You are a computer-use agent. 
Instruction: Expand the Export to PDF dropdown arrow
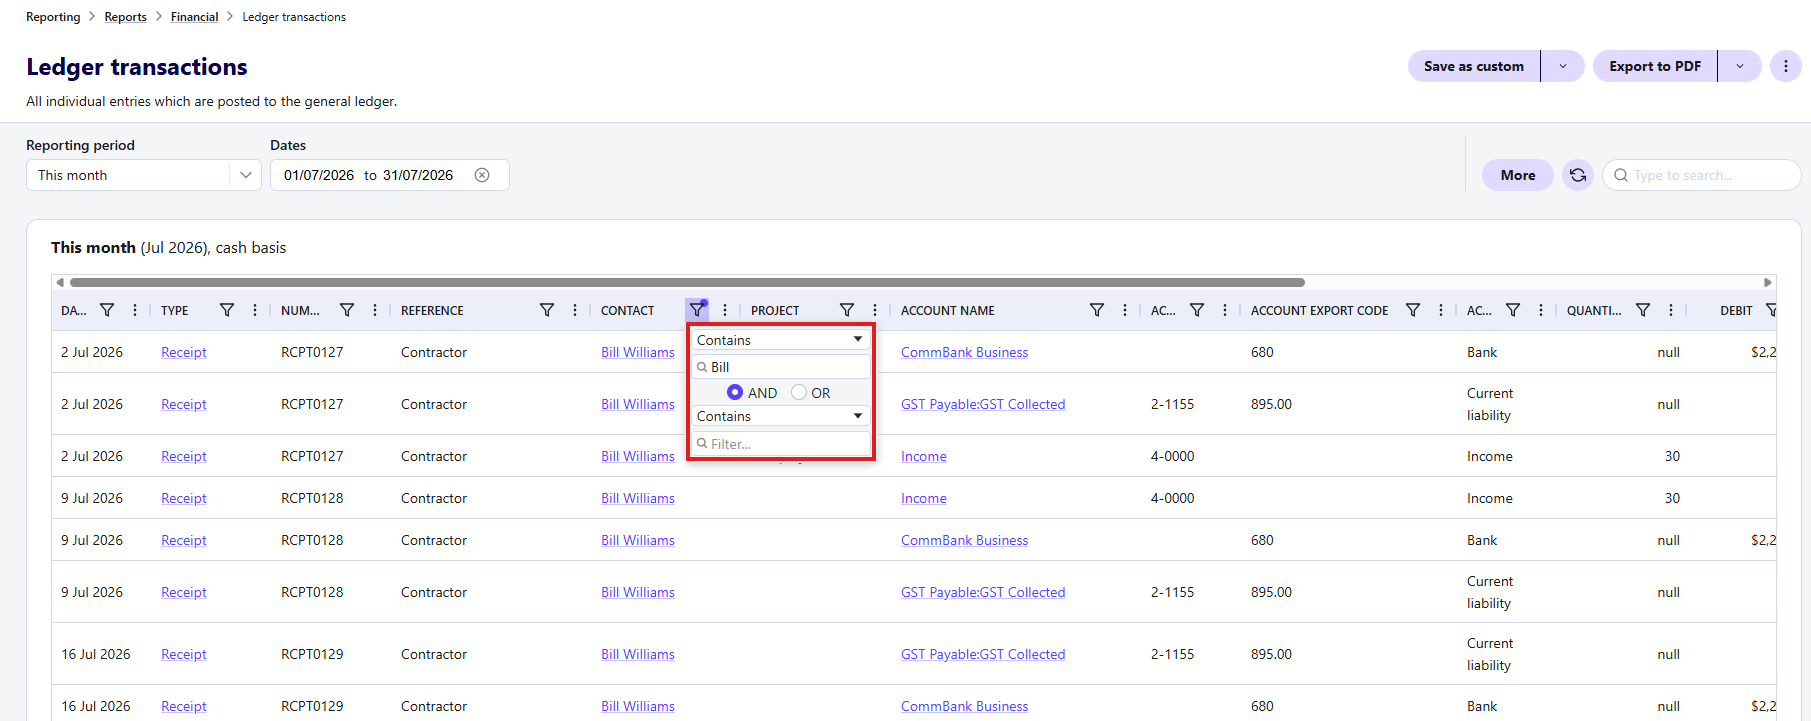point(1740,66)
